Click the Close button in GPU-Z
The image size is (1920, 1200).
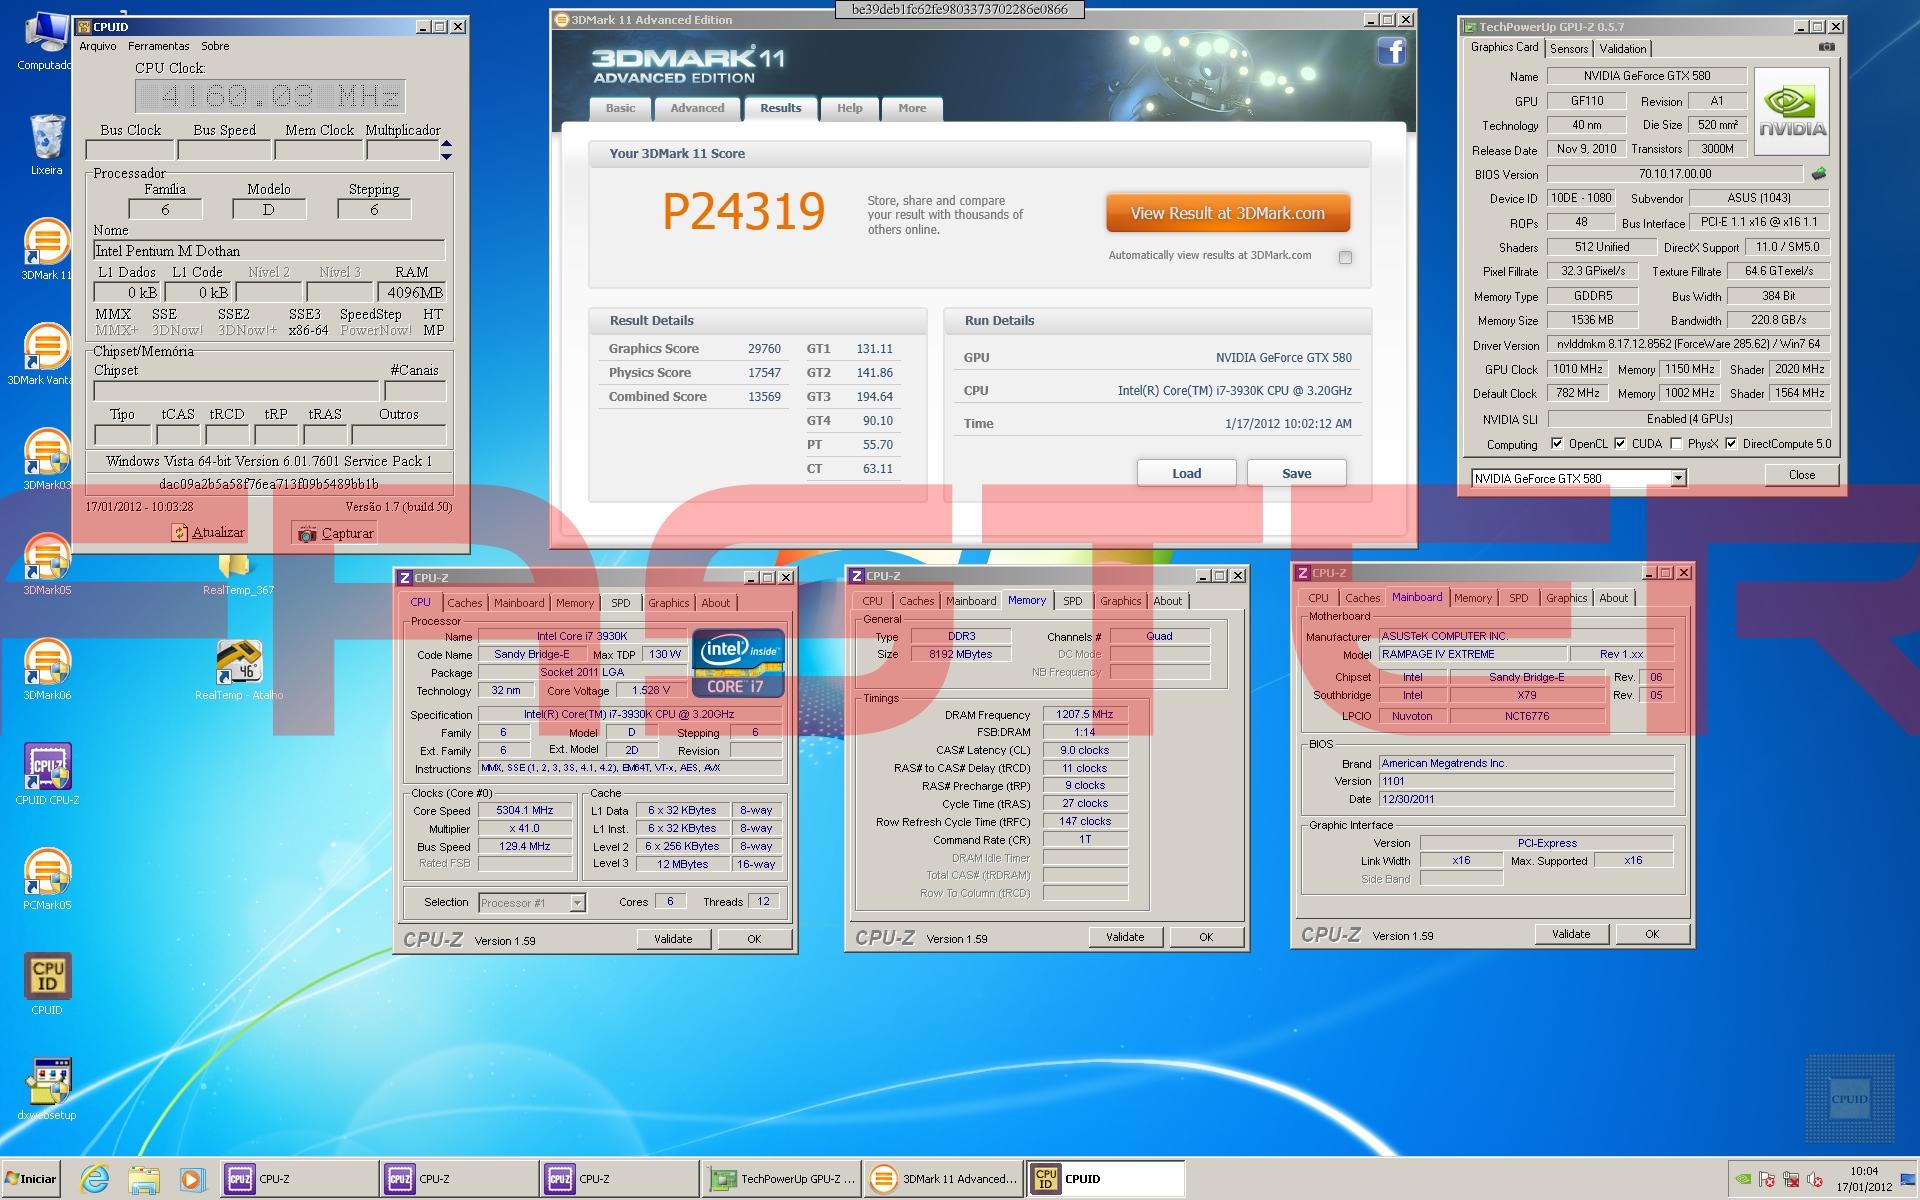coord(1801,475)
